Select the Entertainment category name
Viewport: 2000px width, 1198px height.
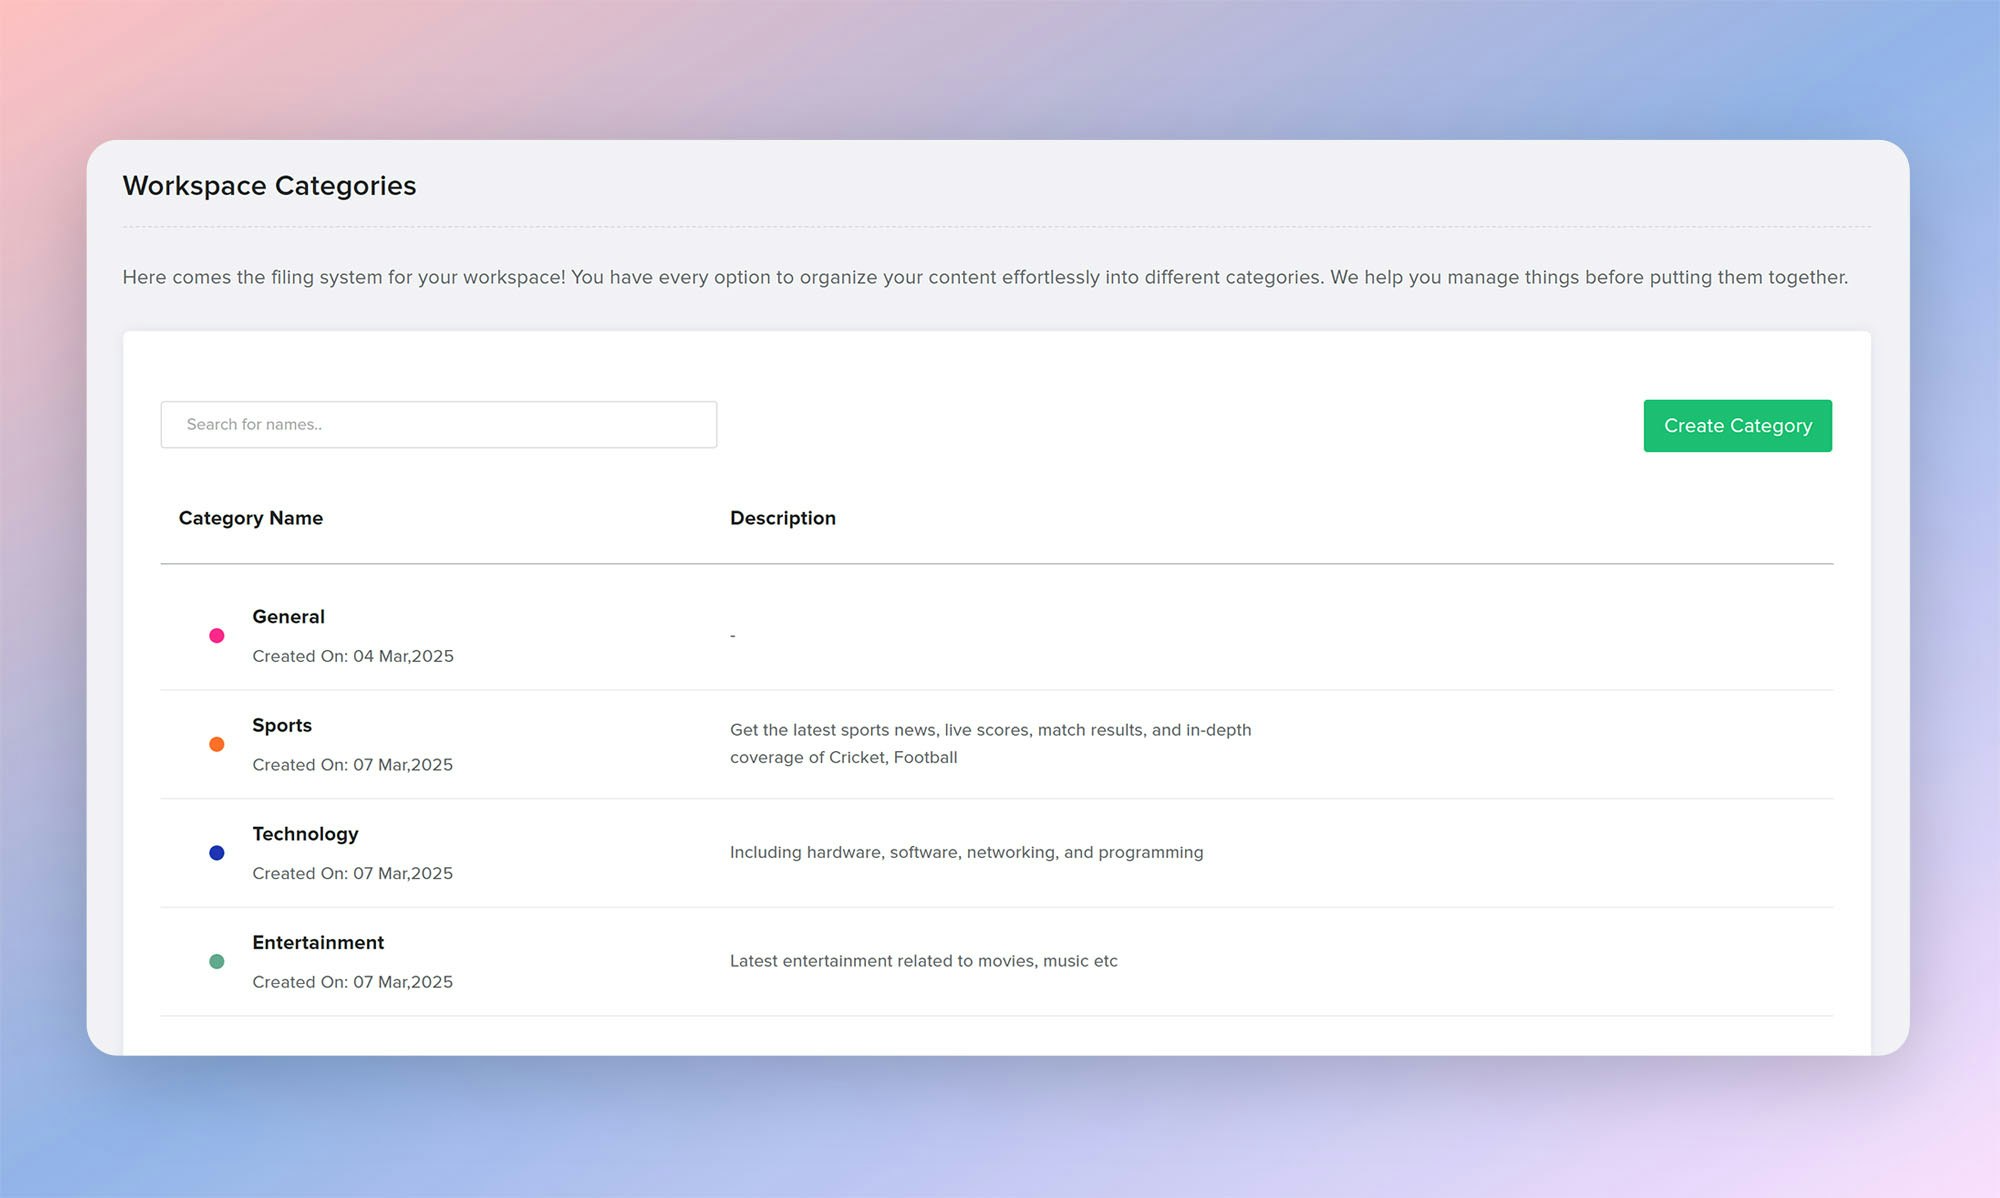tap(318, 943)
